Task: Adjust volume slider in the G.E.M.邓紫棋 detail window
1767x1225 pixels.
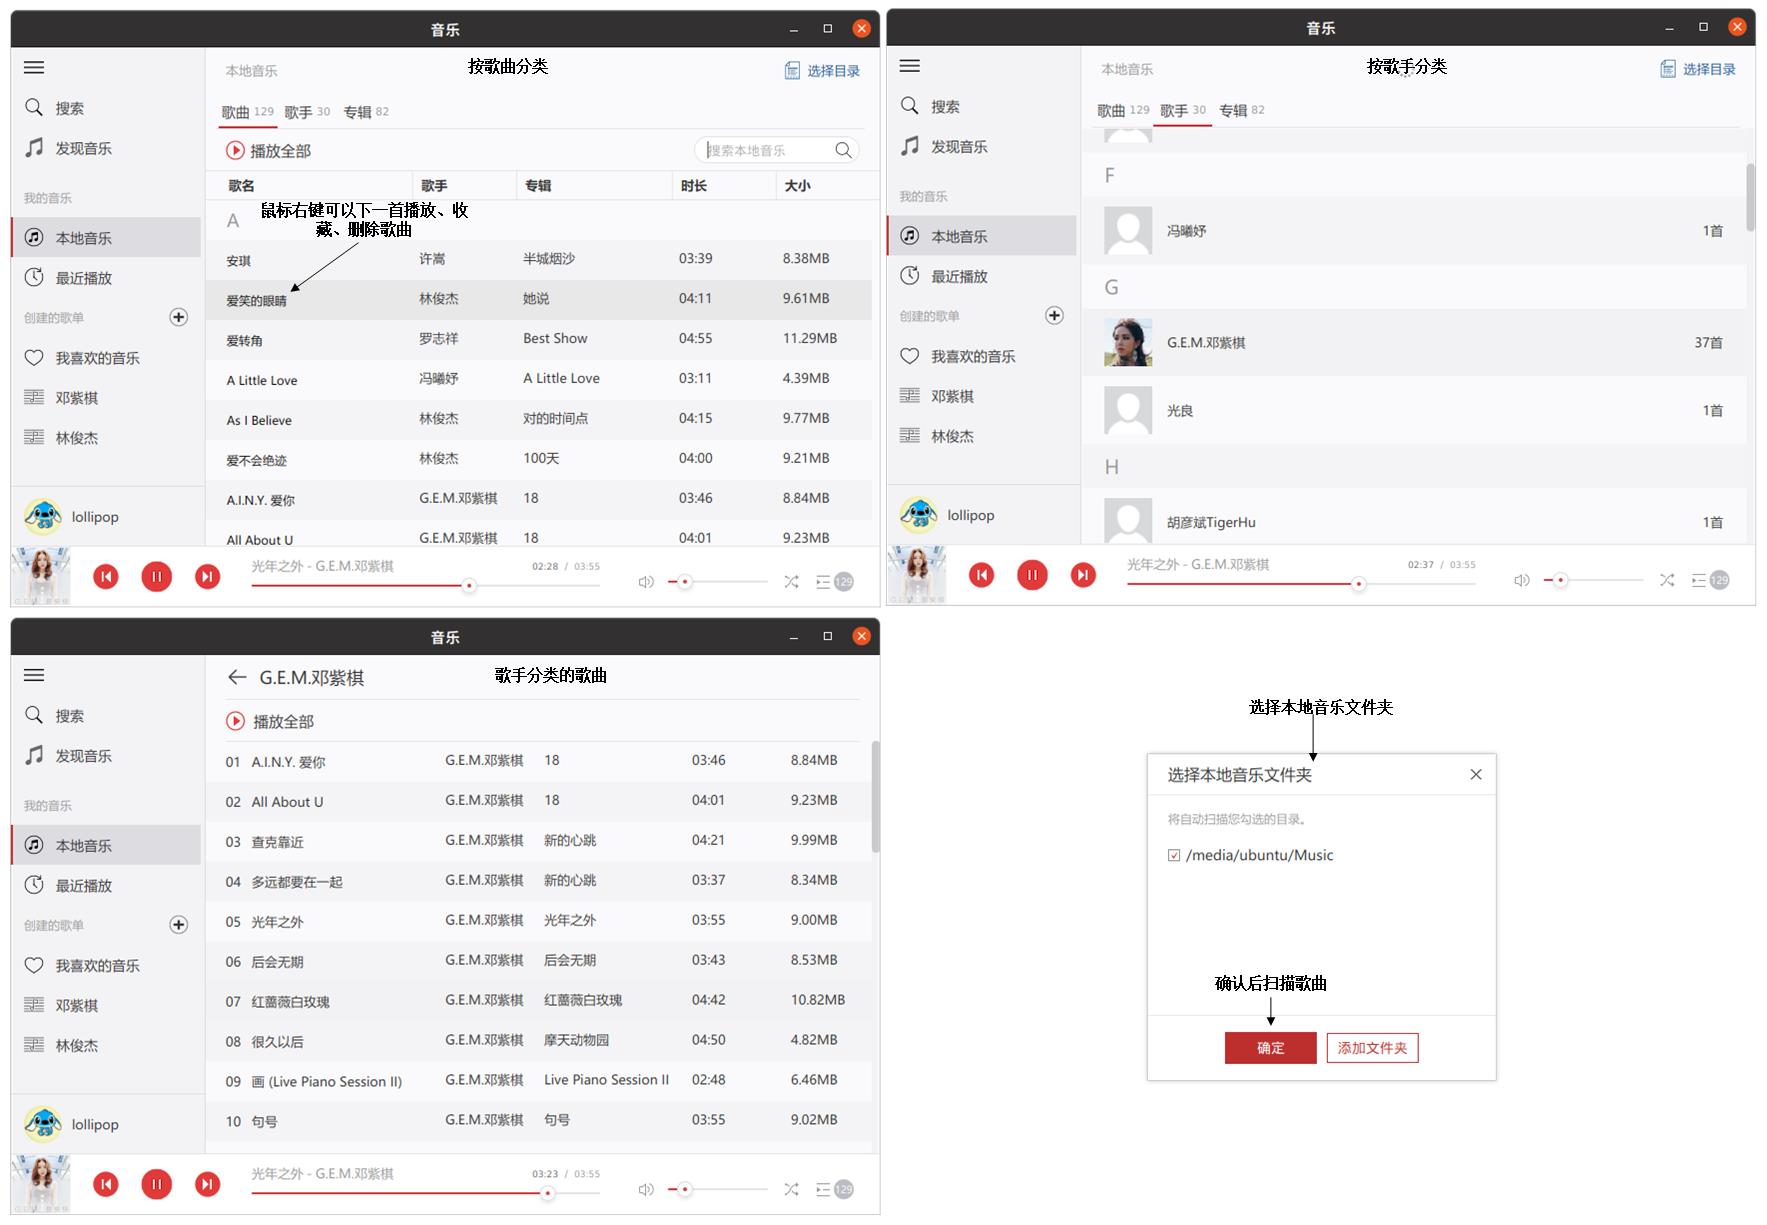Action: point(717,1189)
